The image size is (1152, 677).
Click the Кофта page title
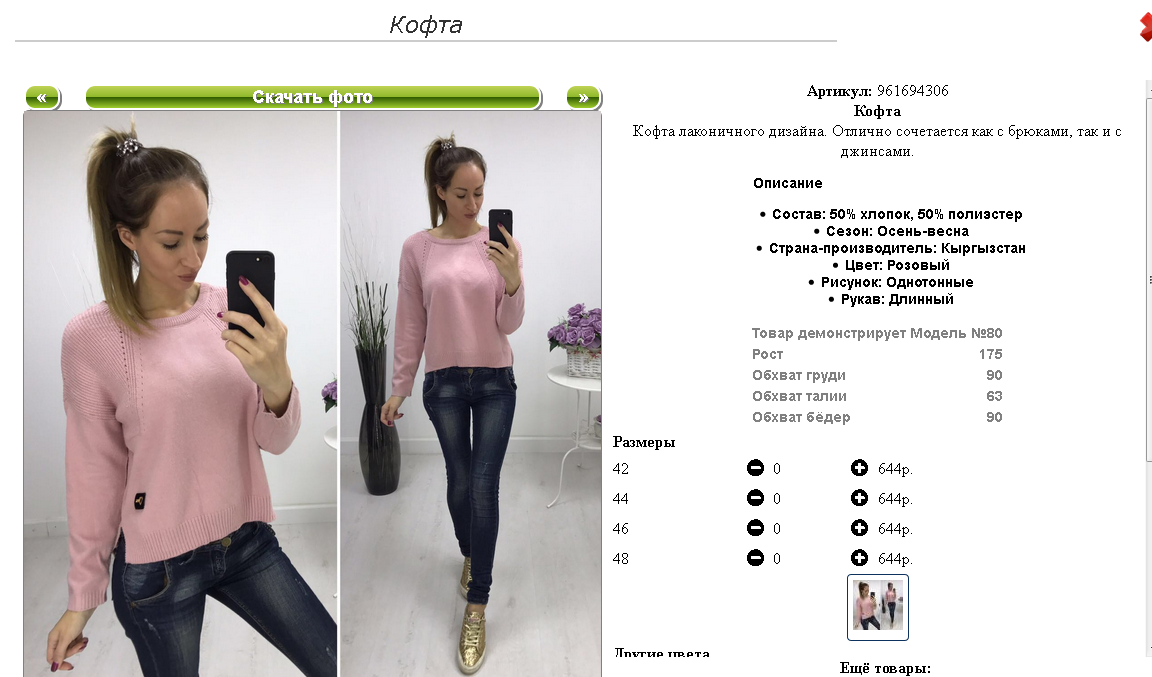(425, 25)
